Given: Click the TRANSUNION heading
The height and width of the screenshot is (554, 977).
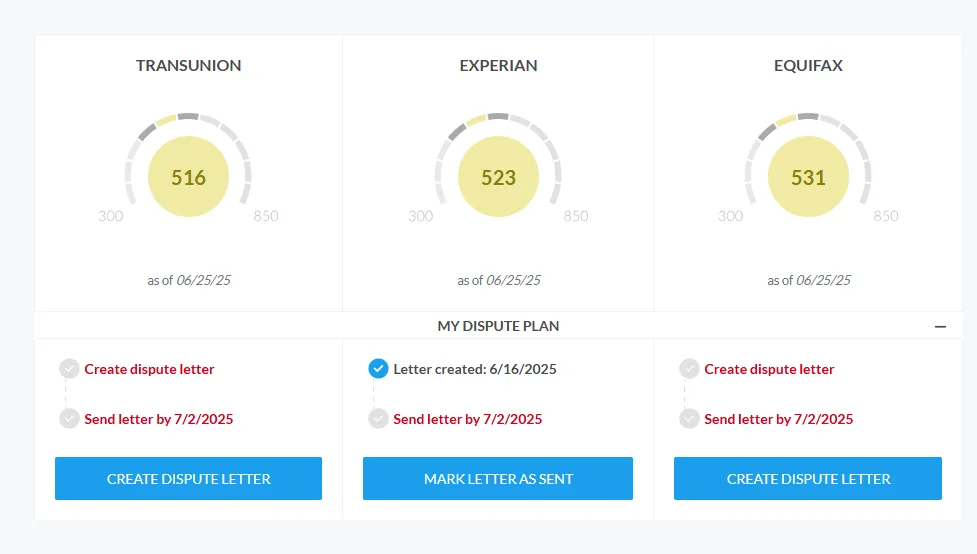Looking at the screenshot, I should pyautogui.click(x=188, y=65).
